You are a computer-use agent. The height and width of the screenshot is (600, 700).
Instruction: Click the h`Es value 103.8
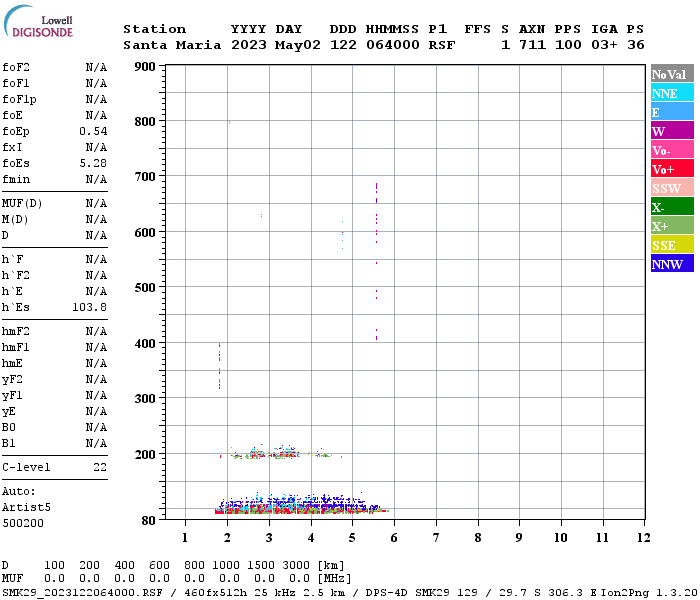point(89,307)
